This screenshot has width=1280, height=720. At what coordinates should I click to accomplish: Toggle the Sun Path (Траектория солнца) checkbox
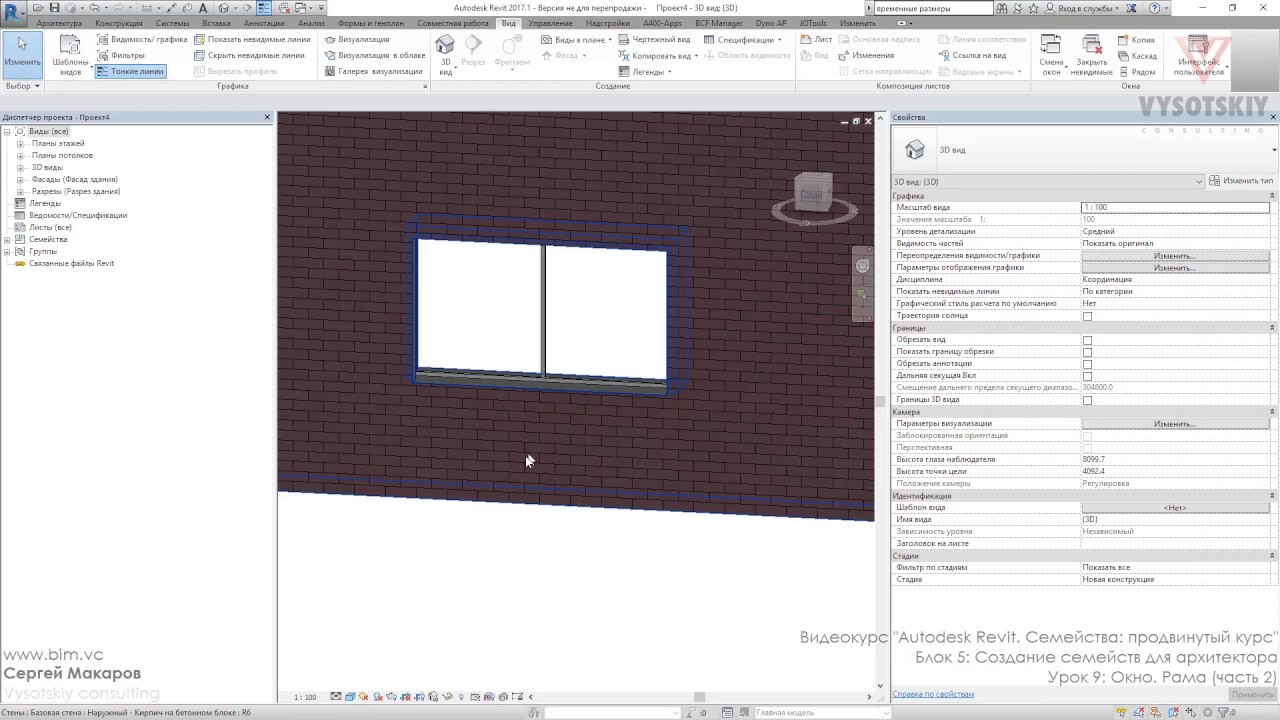pos(1087,316)
